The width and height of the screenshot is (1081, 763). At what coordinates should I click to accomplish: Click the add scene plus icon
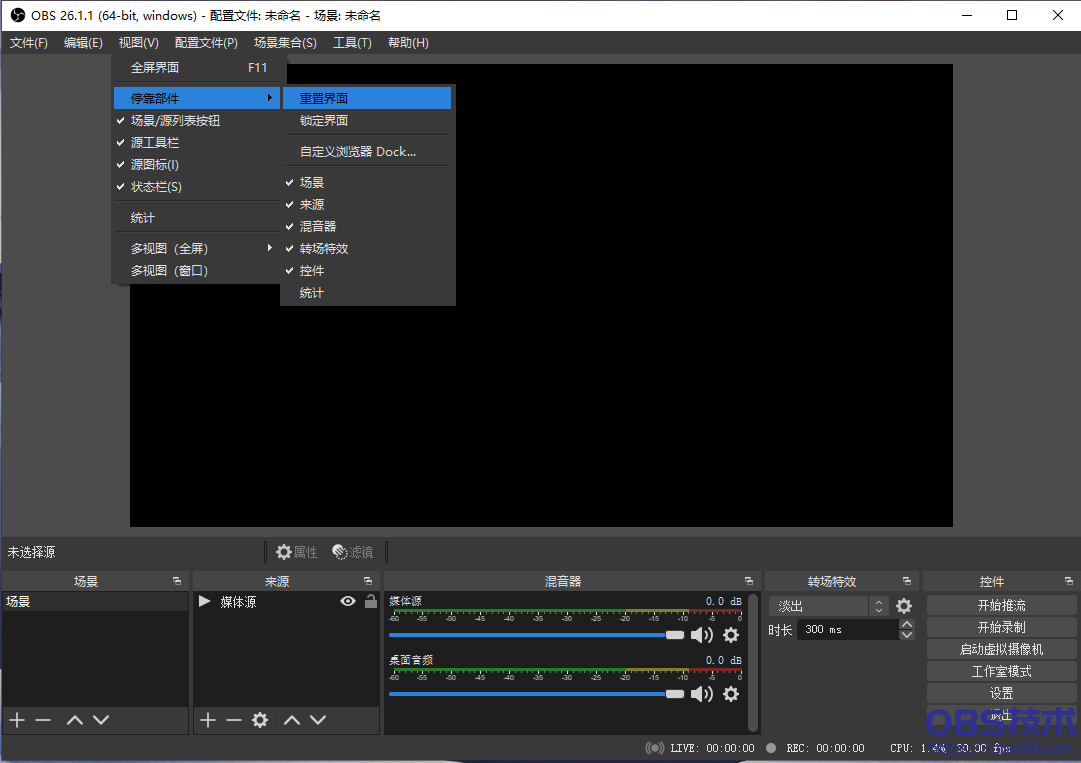click(x=17, y=720)
